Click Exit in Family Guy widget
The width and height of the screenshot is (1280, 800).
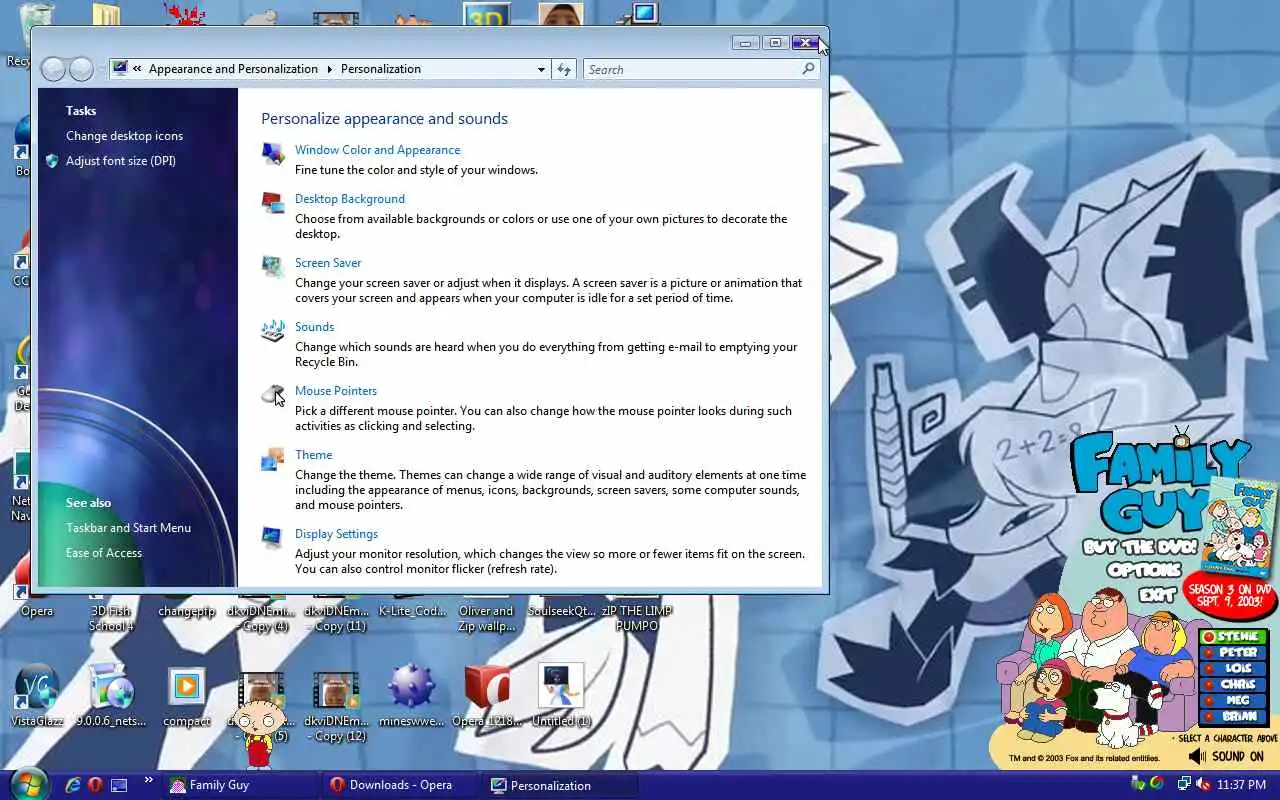[x=1156, y=594]
